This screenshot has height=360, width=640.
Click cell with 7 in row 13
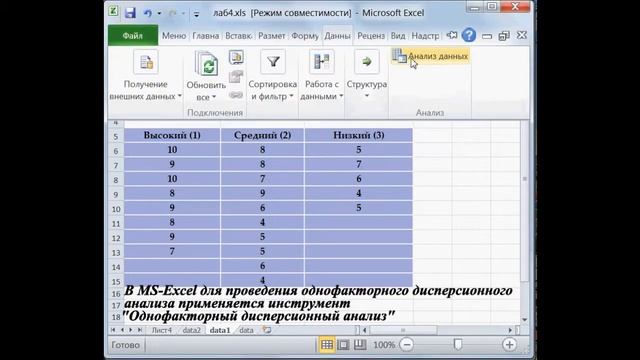pyautogui.click(x=172, y=251)
